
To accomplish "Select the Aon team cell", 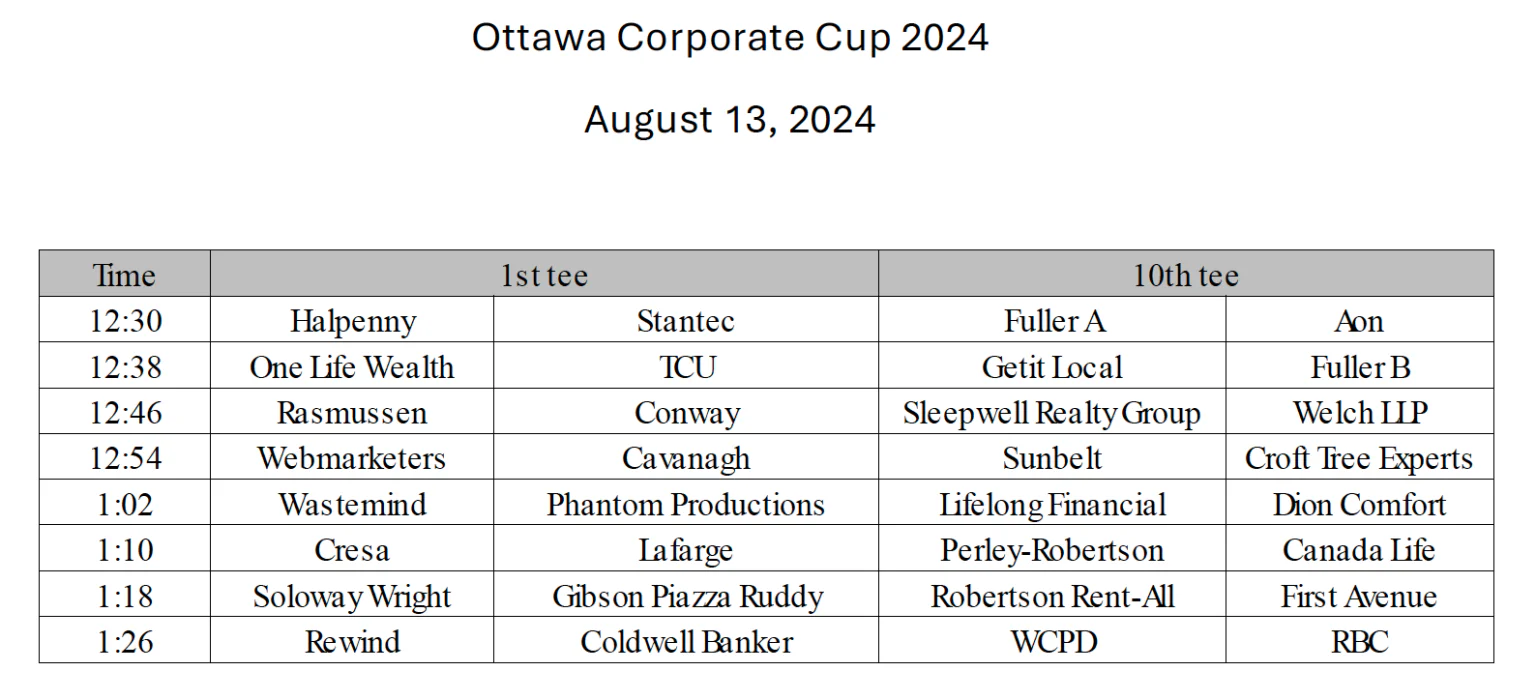I will click(x=1359, y=321).
